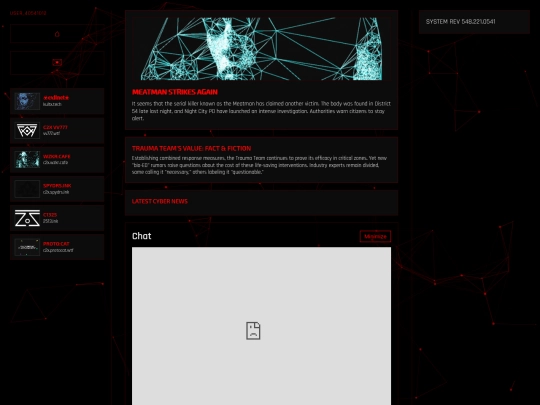Open the Meatman Strikes Again headline

coord(175,92)
